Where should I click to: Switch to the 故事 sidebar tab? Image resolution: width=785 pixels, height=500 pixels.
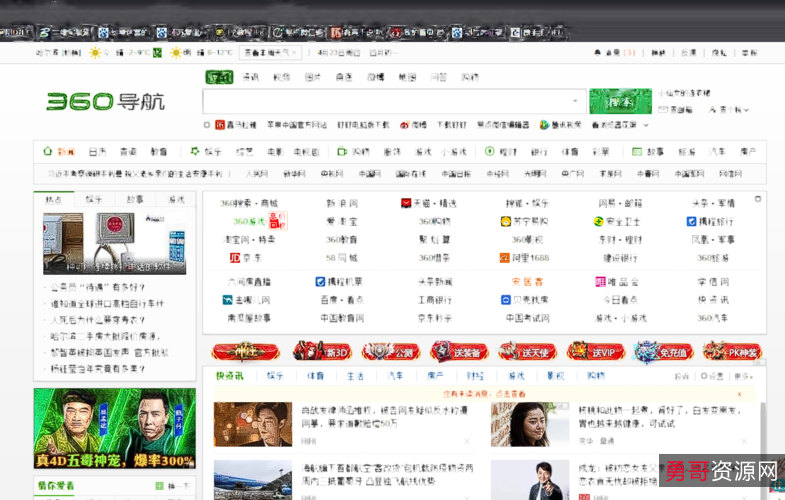(135, 200)
